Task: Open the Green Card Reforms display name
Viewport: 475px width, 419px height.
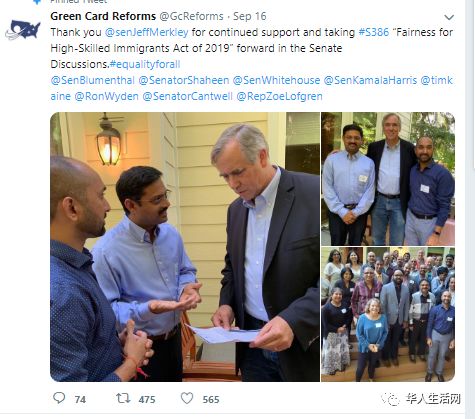Action: [x=103, y=16]
